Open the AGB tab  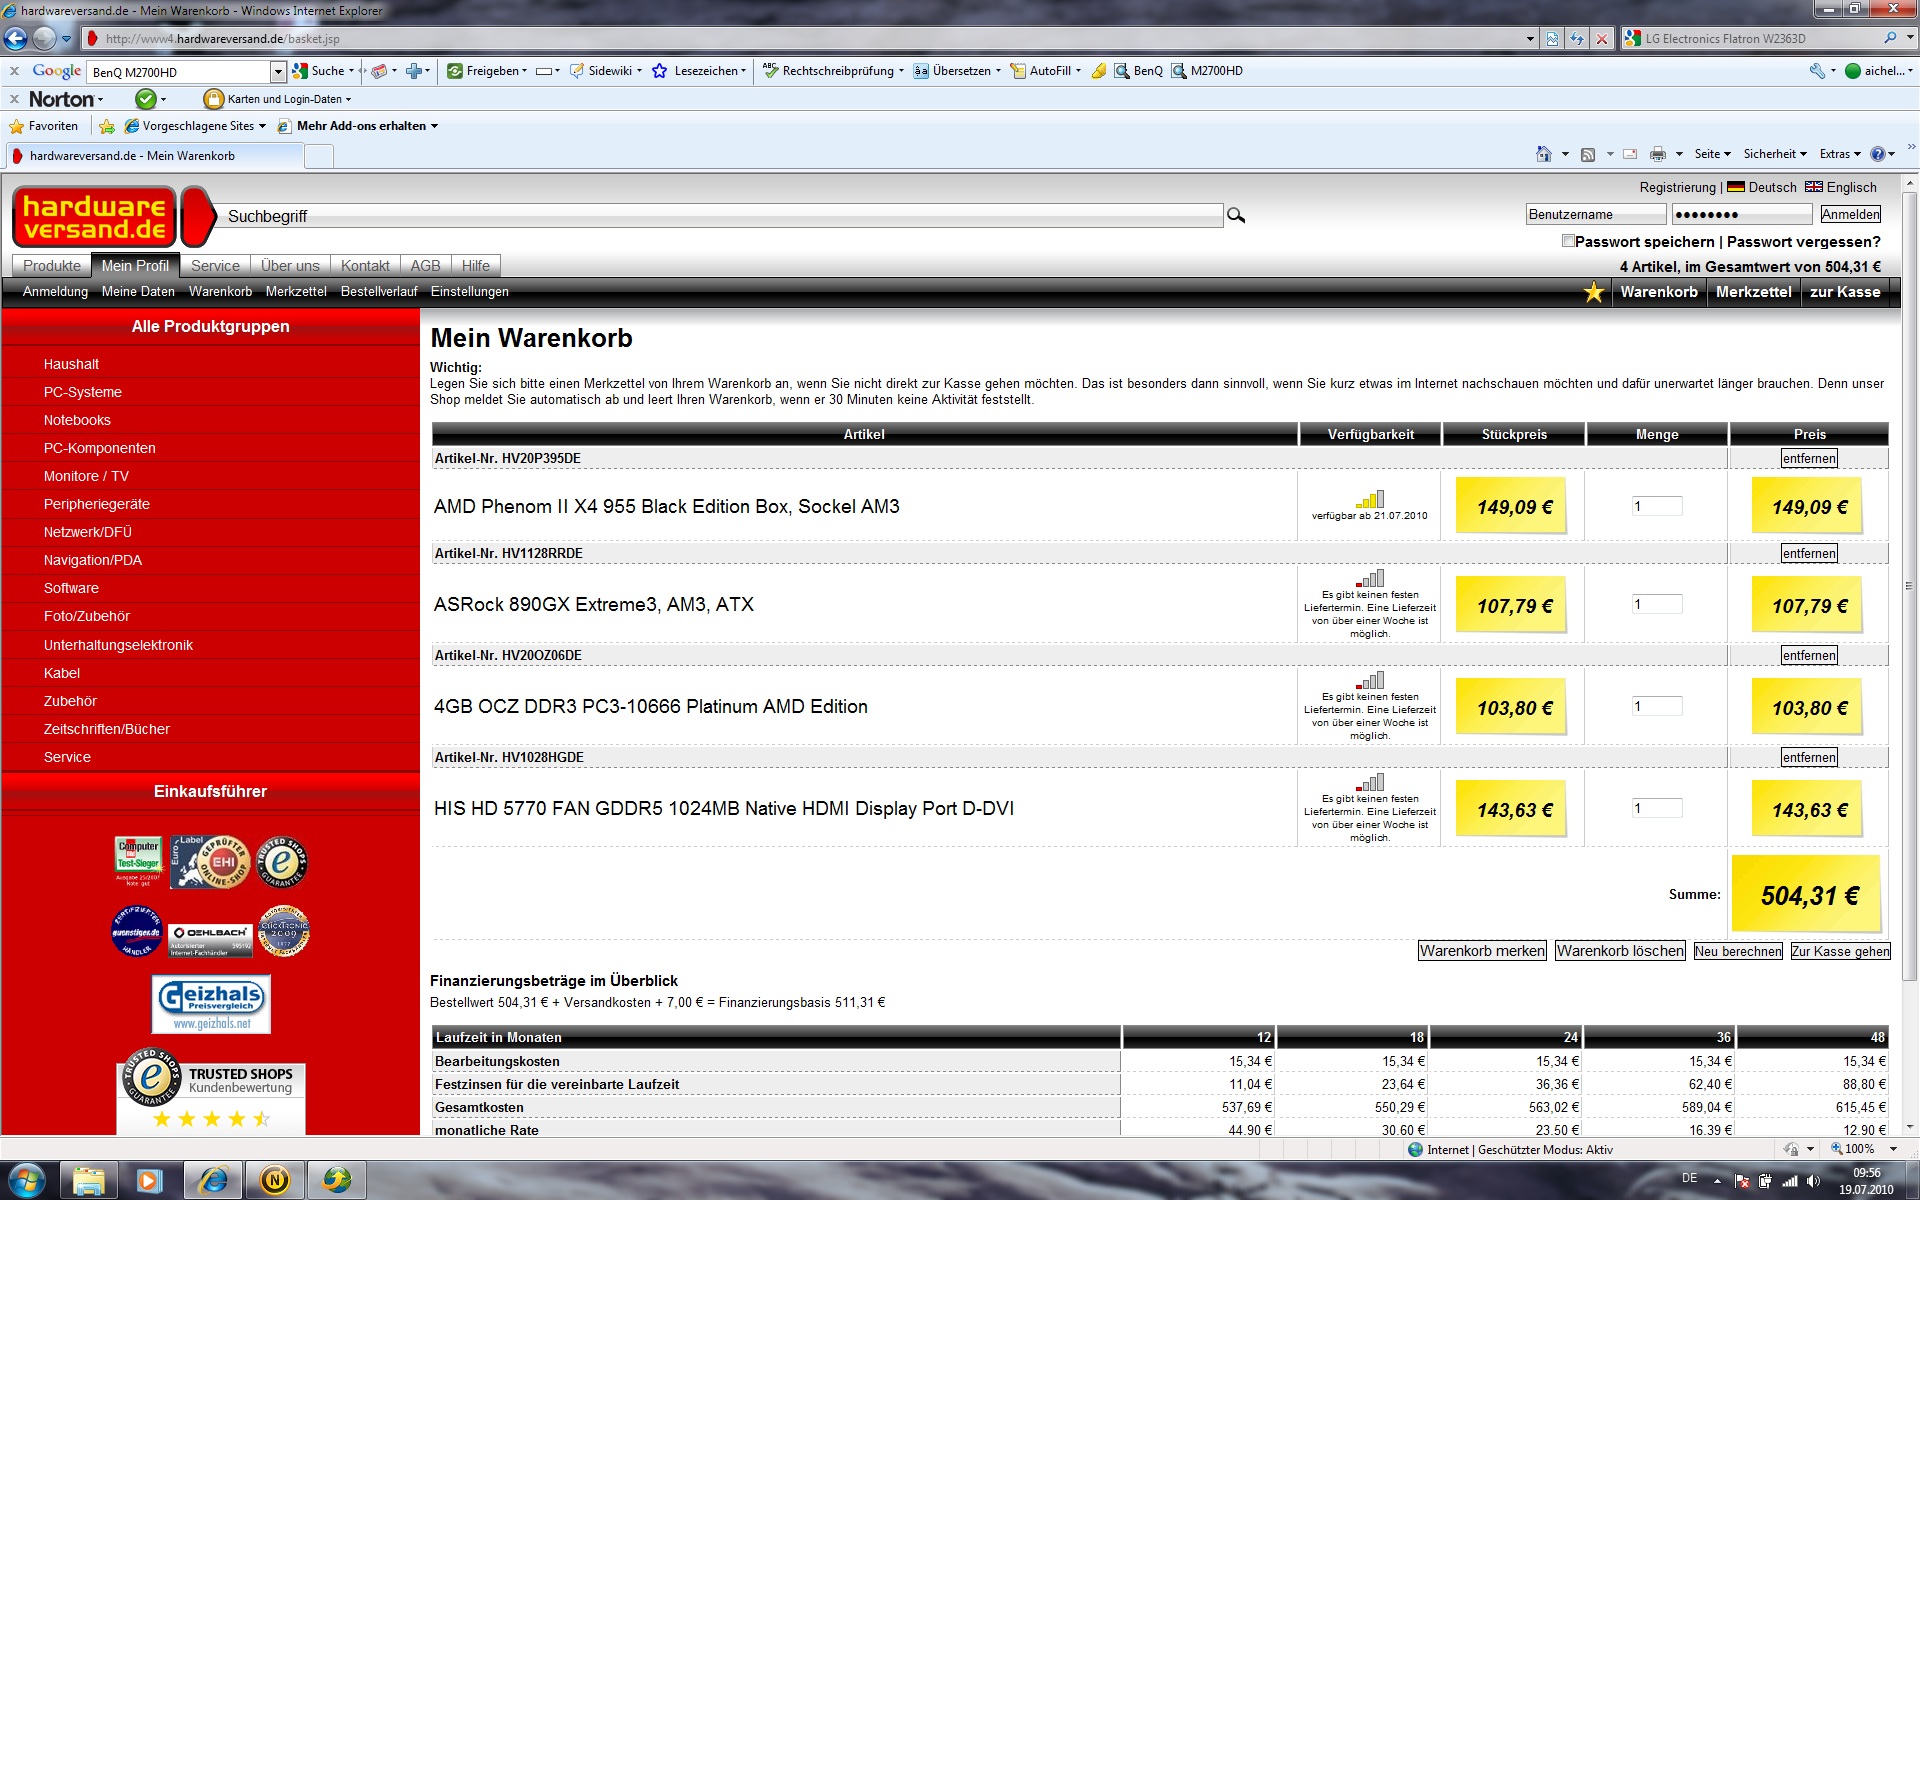pyautogui.click(x=425, y=266)
